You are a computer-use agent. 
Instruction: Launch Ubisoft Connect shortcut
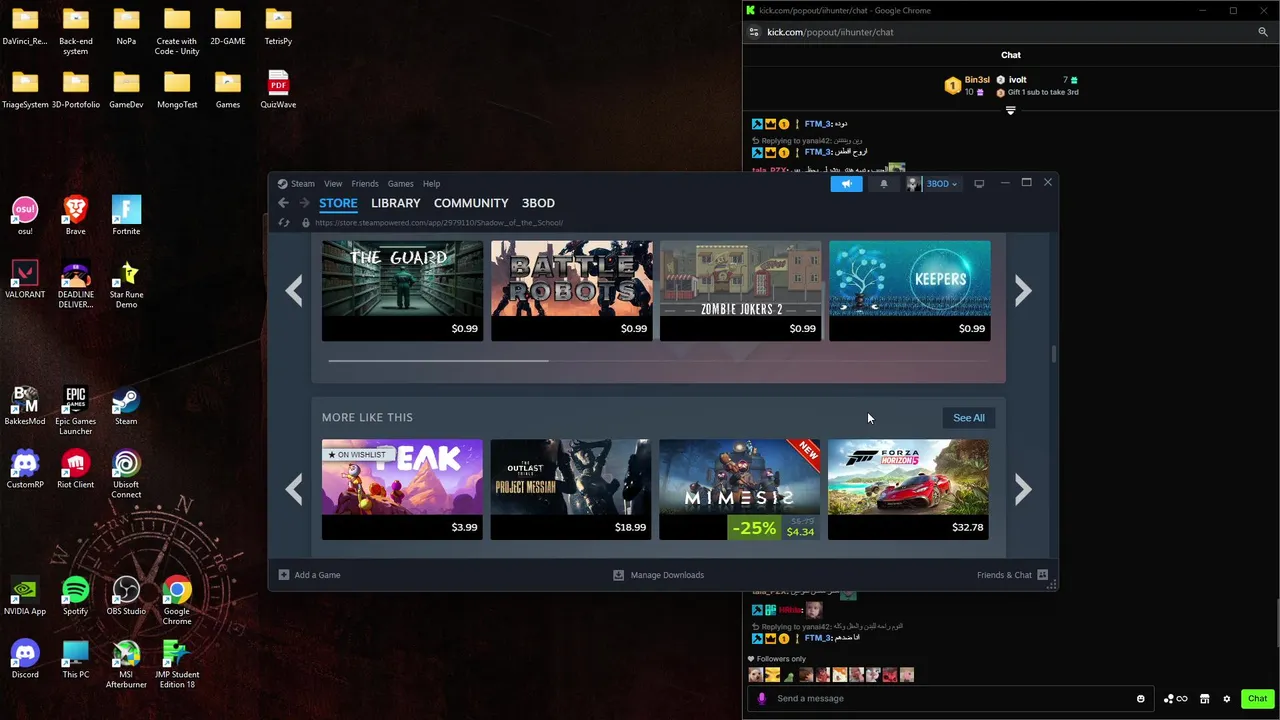(x=126, y=474)
